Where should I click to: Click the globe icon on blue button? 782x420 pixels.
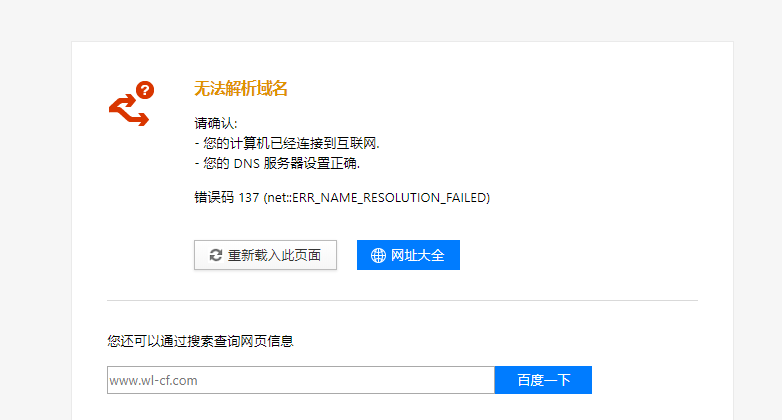(378, 255)
